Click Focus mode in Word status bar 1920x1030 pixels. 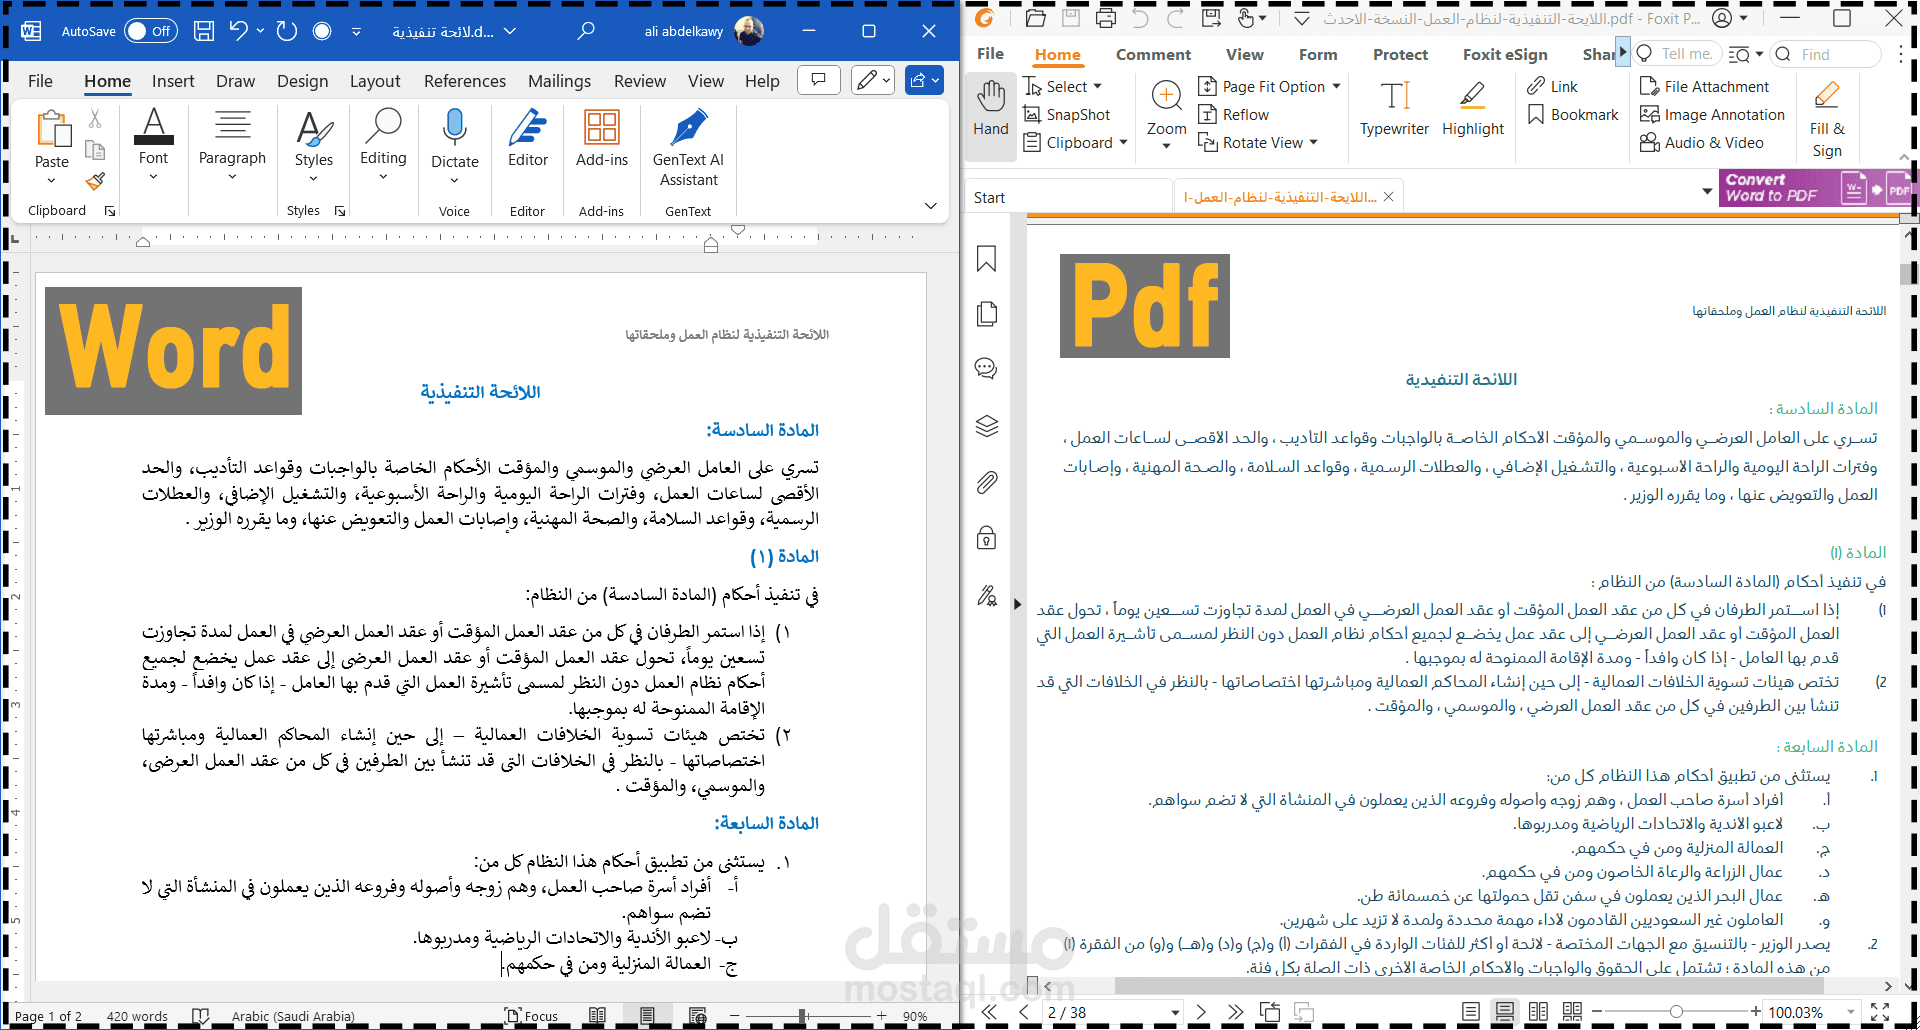[532, 1016]
